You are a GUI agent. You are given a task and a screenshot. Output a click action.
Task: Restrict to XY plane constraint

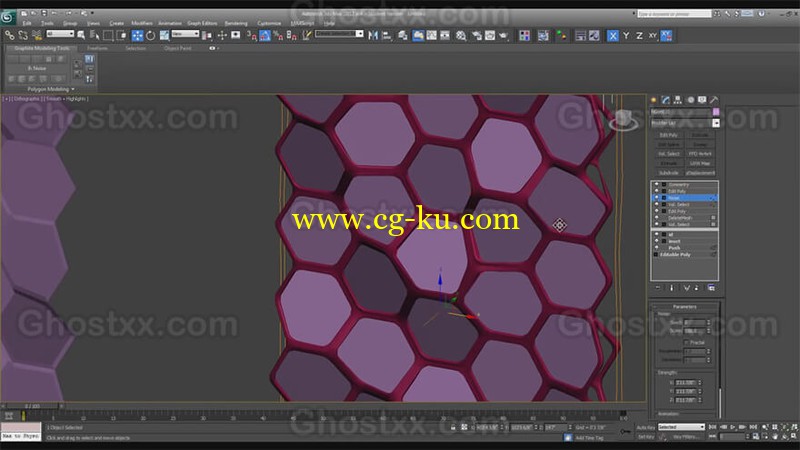pyautogui.click(x=653, y=35)
